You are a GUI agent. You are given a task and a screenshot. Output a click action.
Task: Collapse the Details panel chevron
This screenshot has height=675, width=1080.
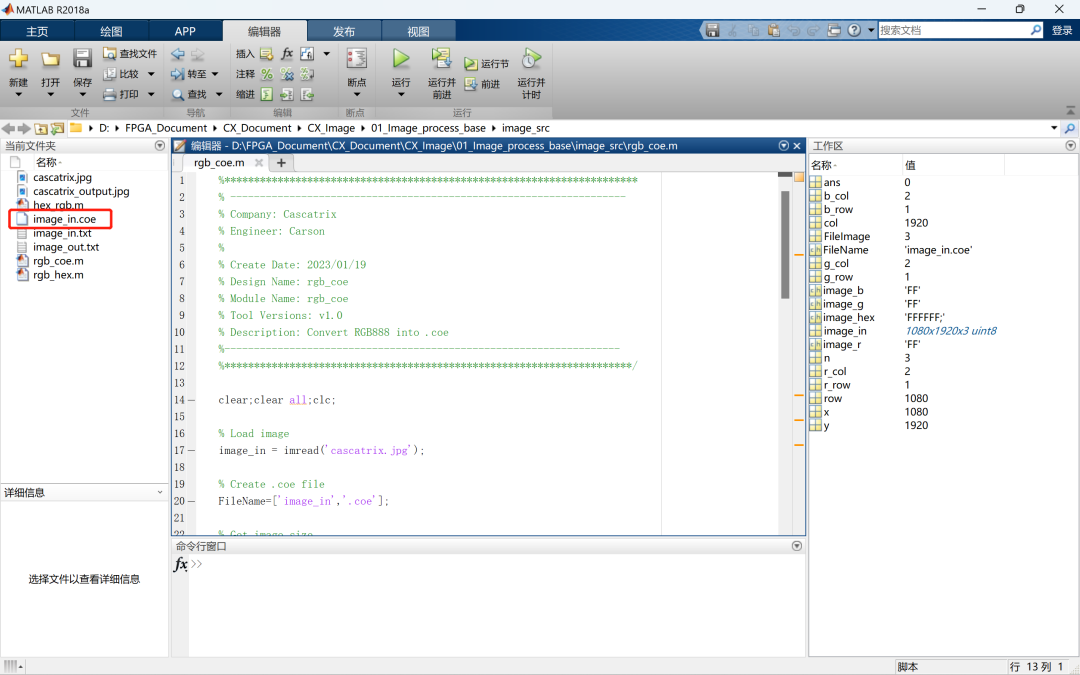(160, 492)
